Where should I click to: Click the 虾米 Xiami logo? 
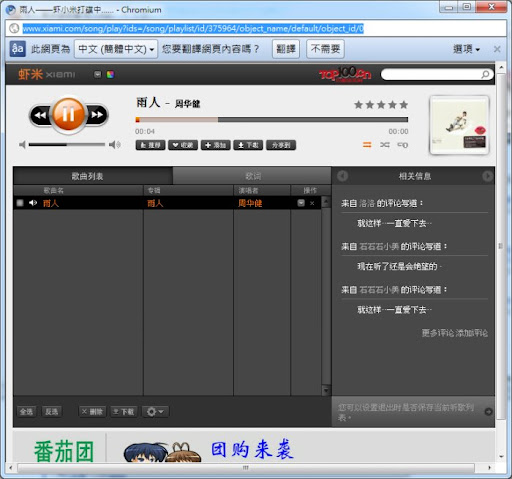47,74
